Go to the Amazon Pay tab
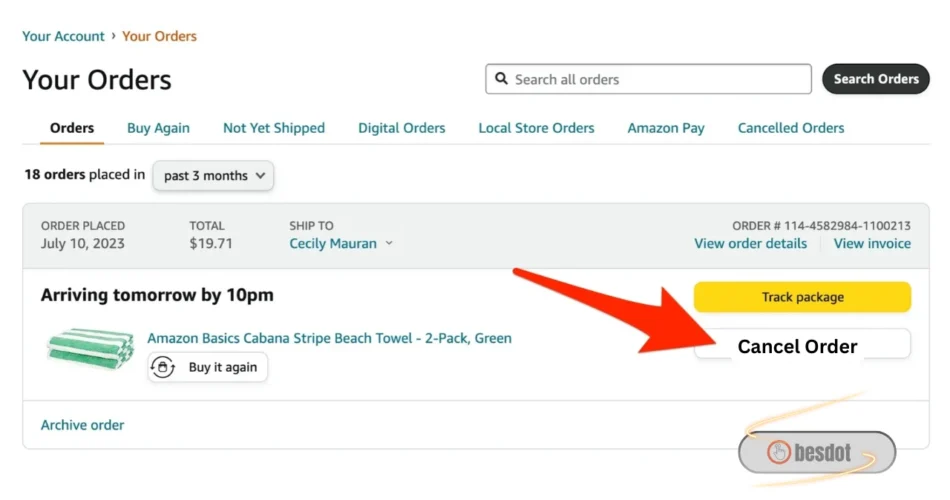 [666, 128]
